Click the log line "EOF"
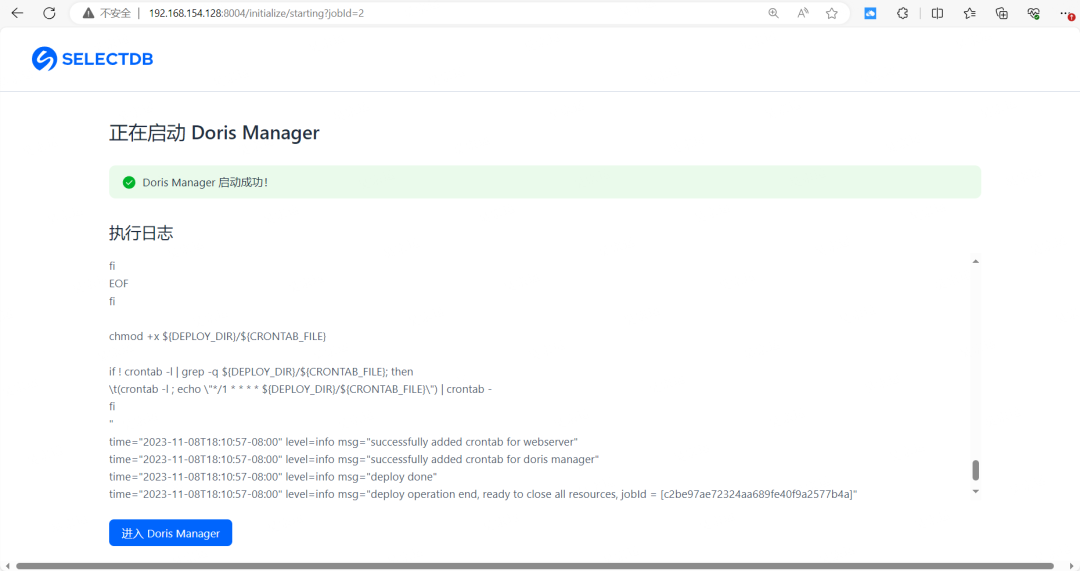This screenshot has height=571, width=1080. point(118,284)
